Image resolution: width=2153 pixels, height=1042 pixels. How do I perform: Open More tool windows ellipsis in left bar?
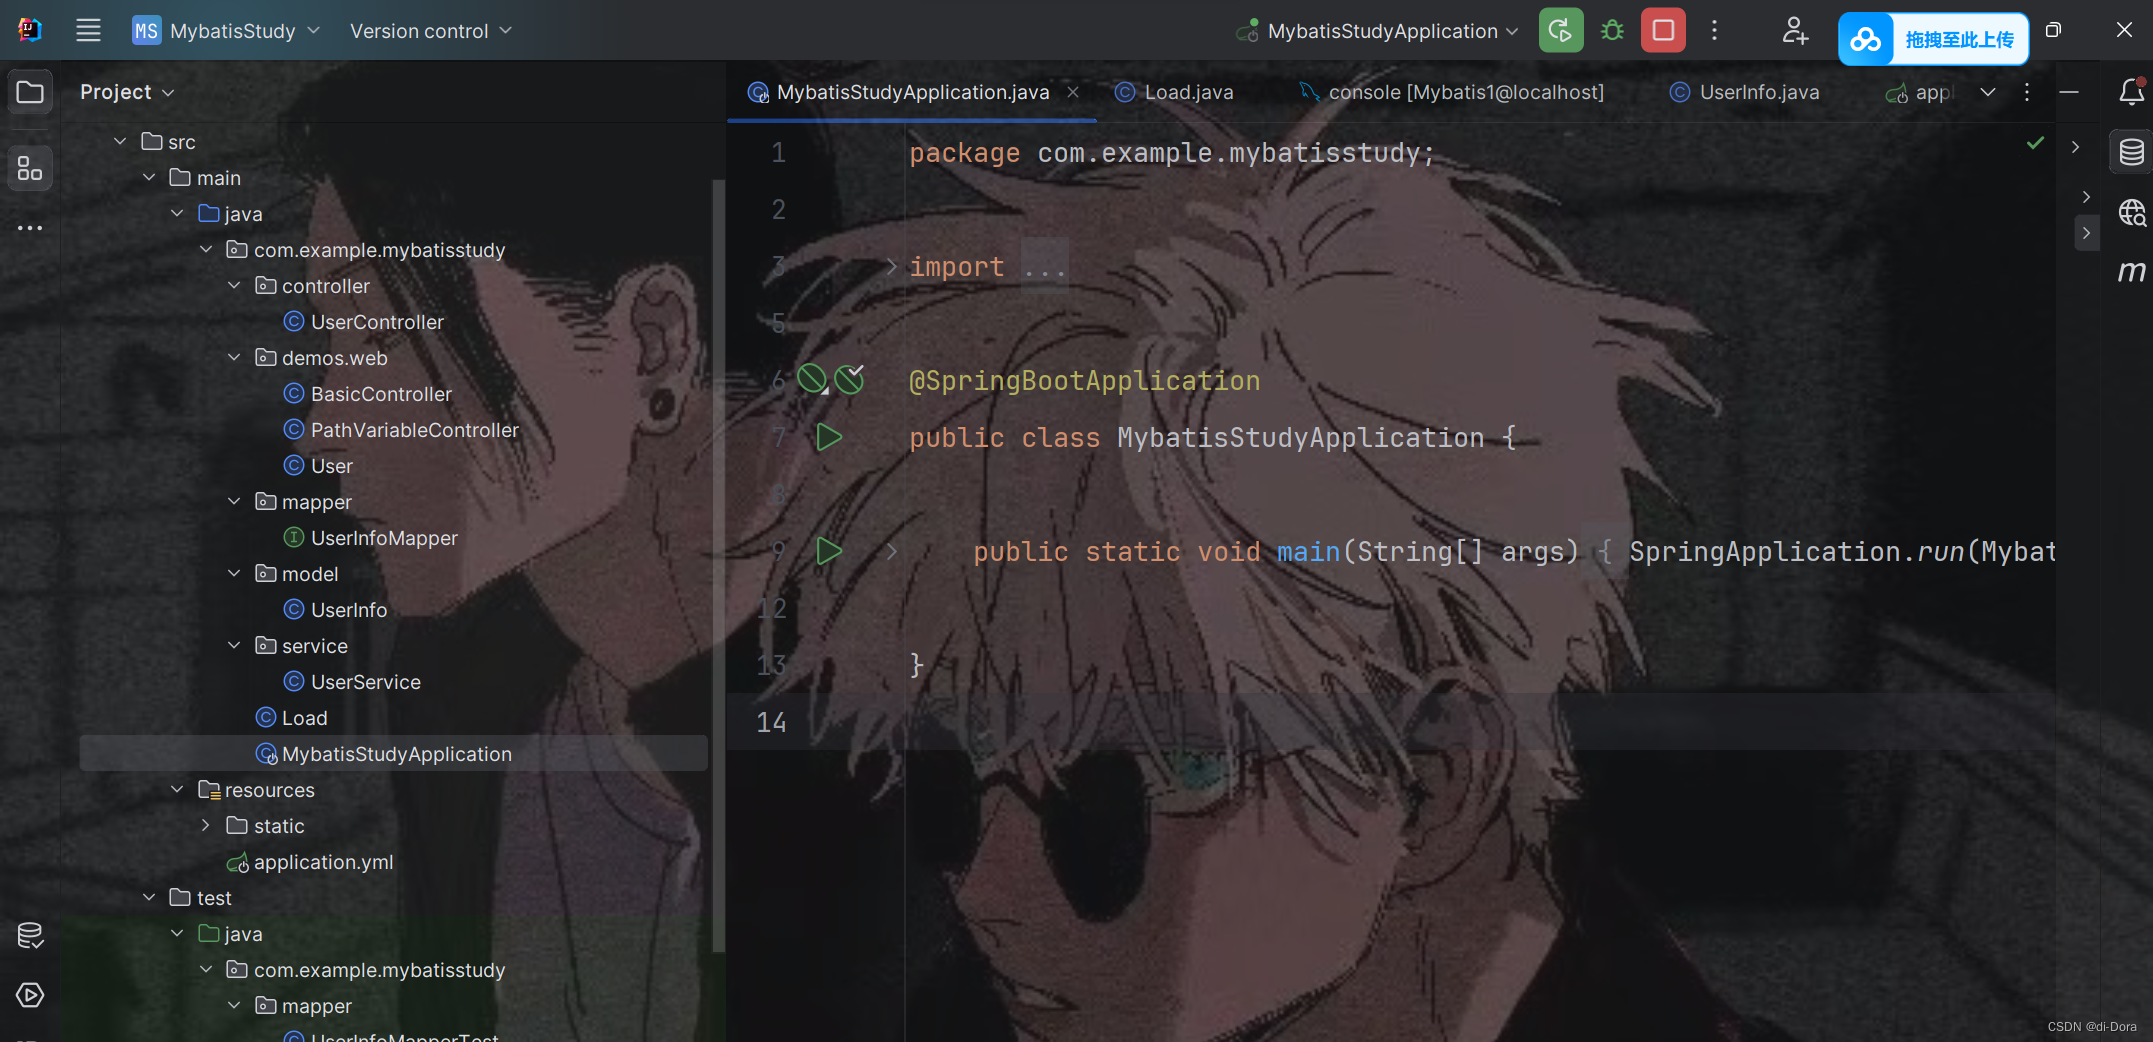pos(30,228)
